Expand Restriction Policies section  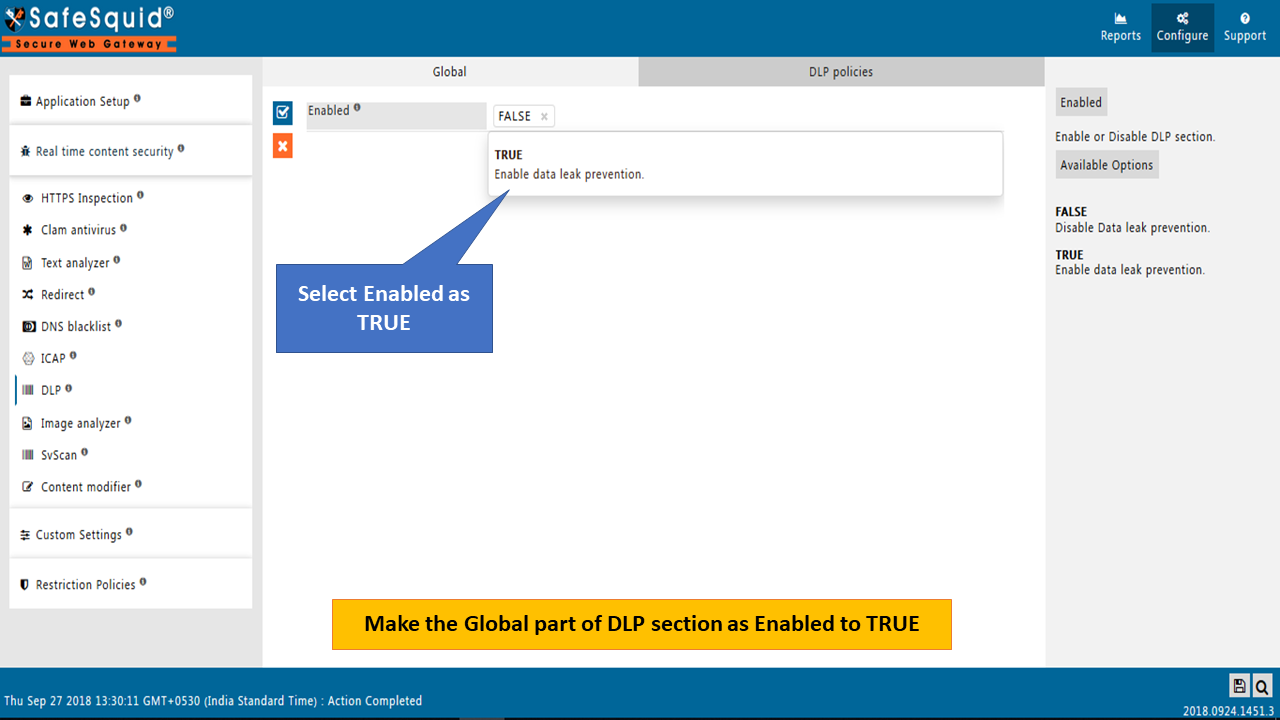[131, 585]
